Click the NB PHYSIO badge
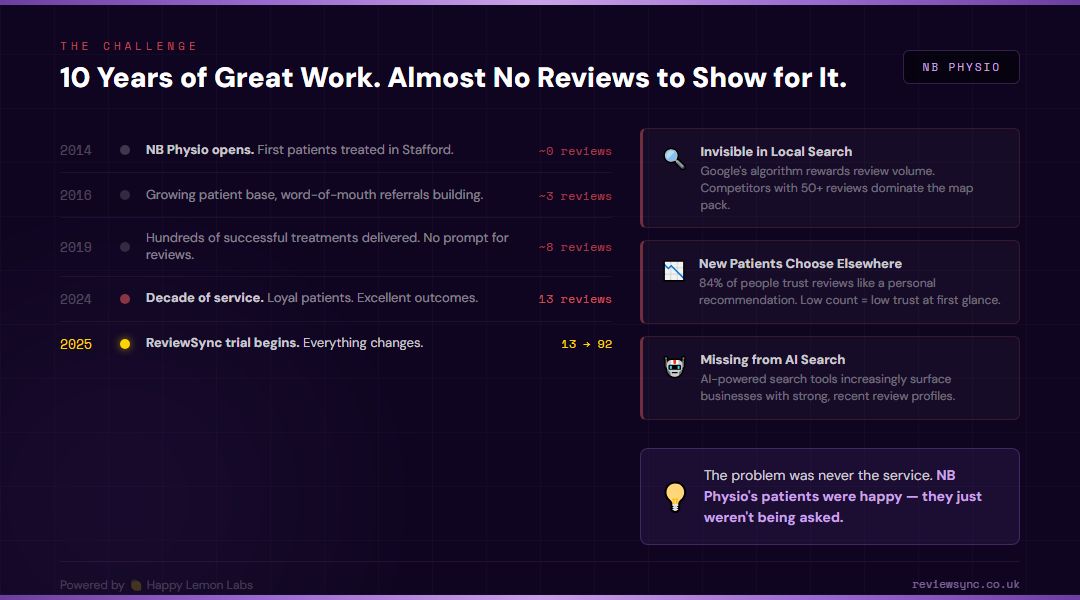This screenshot has height=600, width=1080. coord(961,67)
